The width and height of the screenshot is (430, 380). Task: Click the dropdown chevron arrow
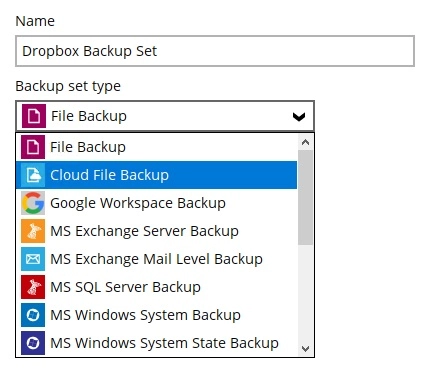(x=299, y=117)
